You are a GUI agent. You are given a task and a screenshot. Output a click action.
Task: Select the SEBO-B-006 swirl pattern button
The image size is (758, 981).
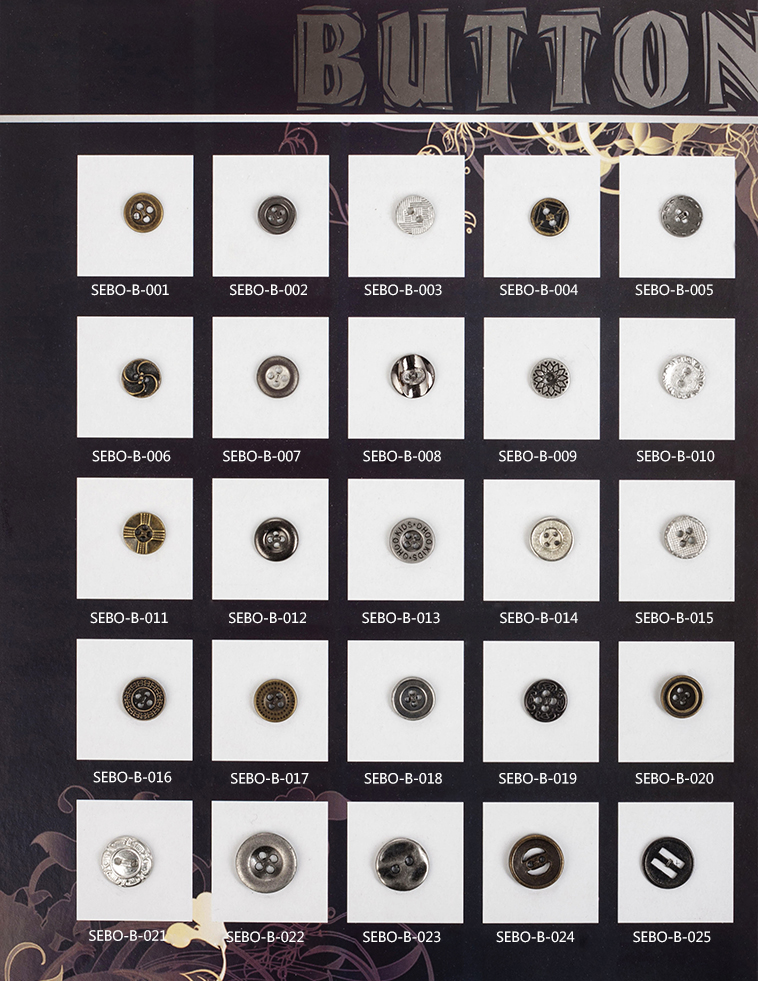(141, 377)
